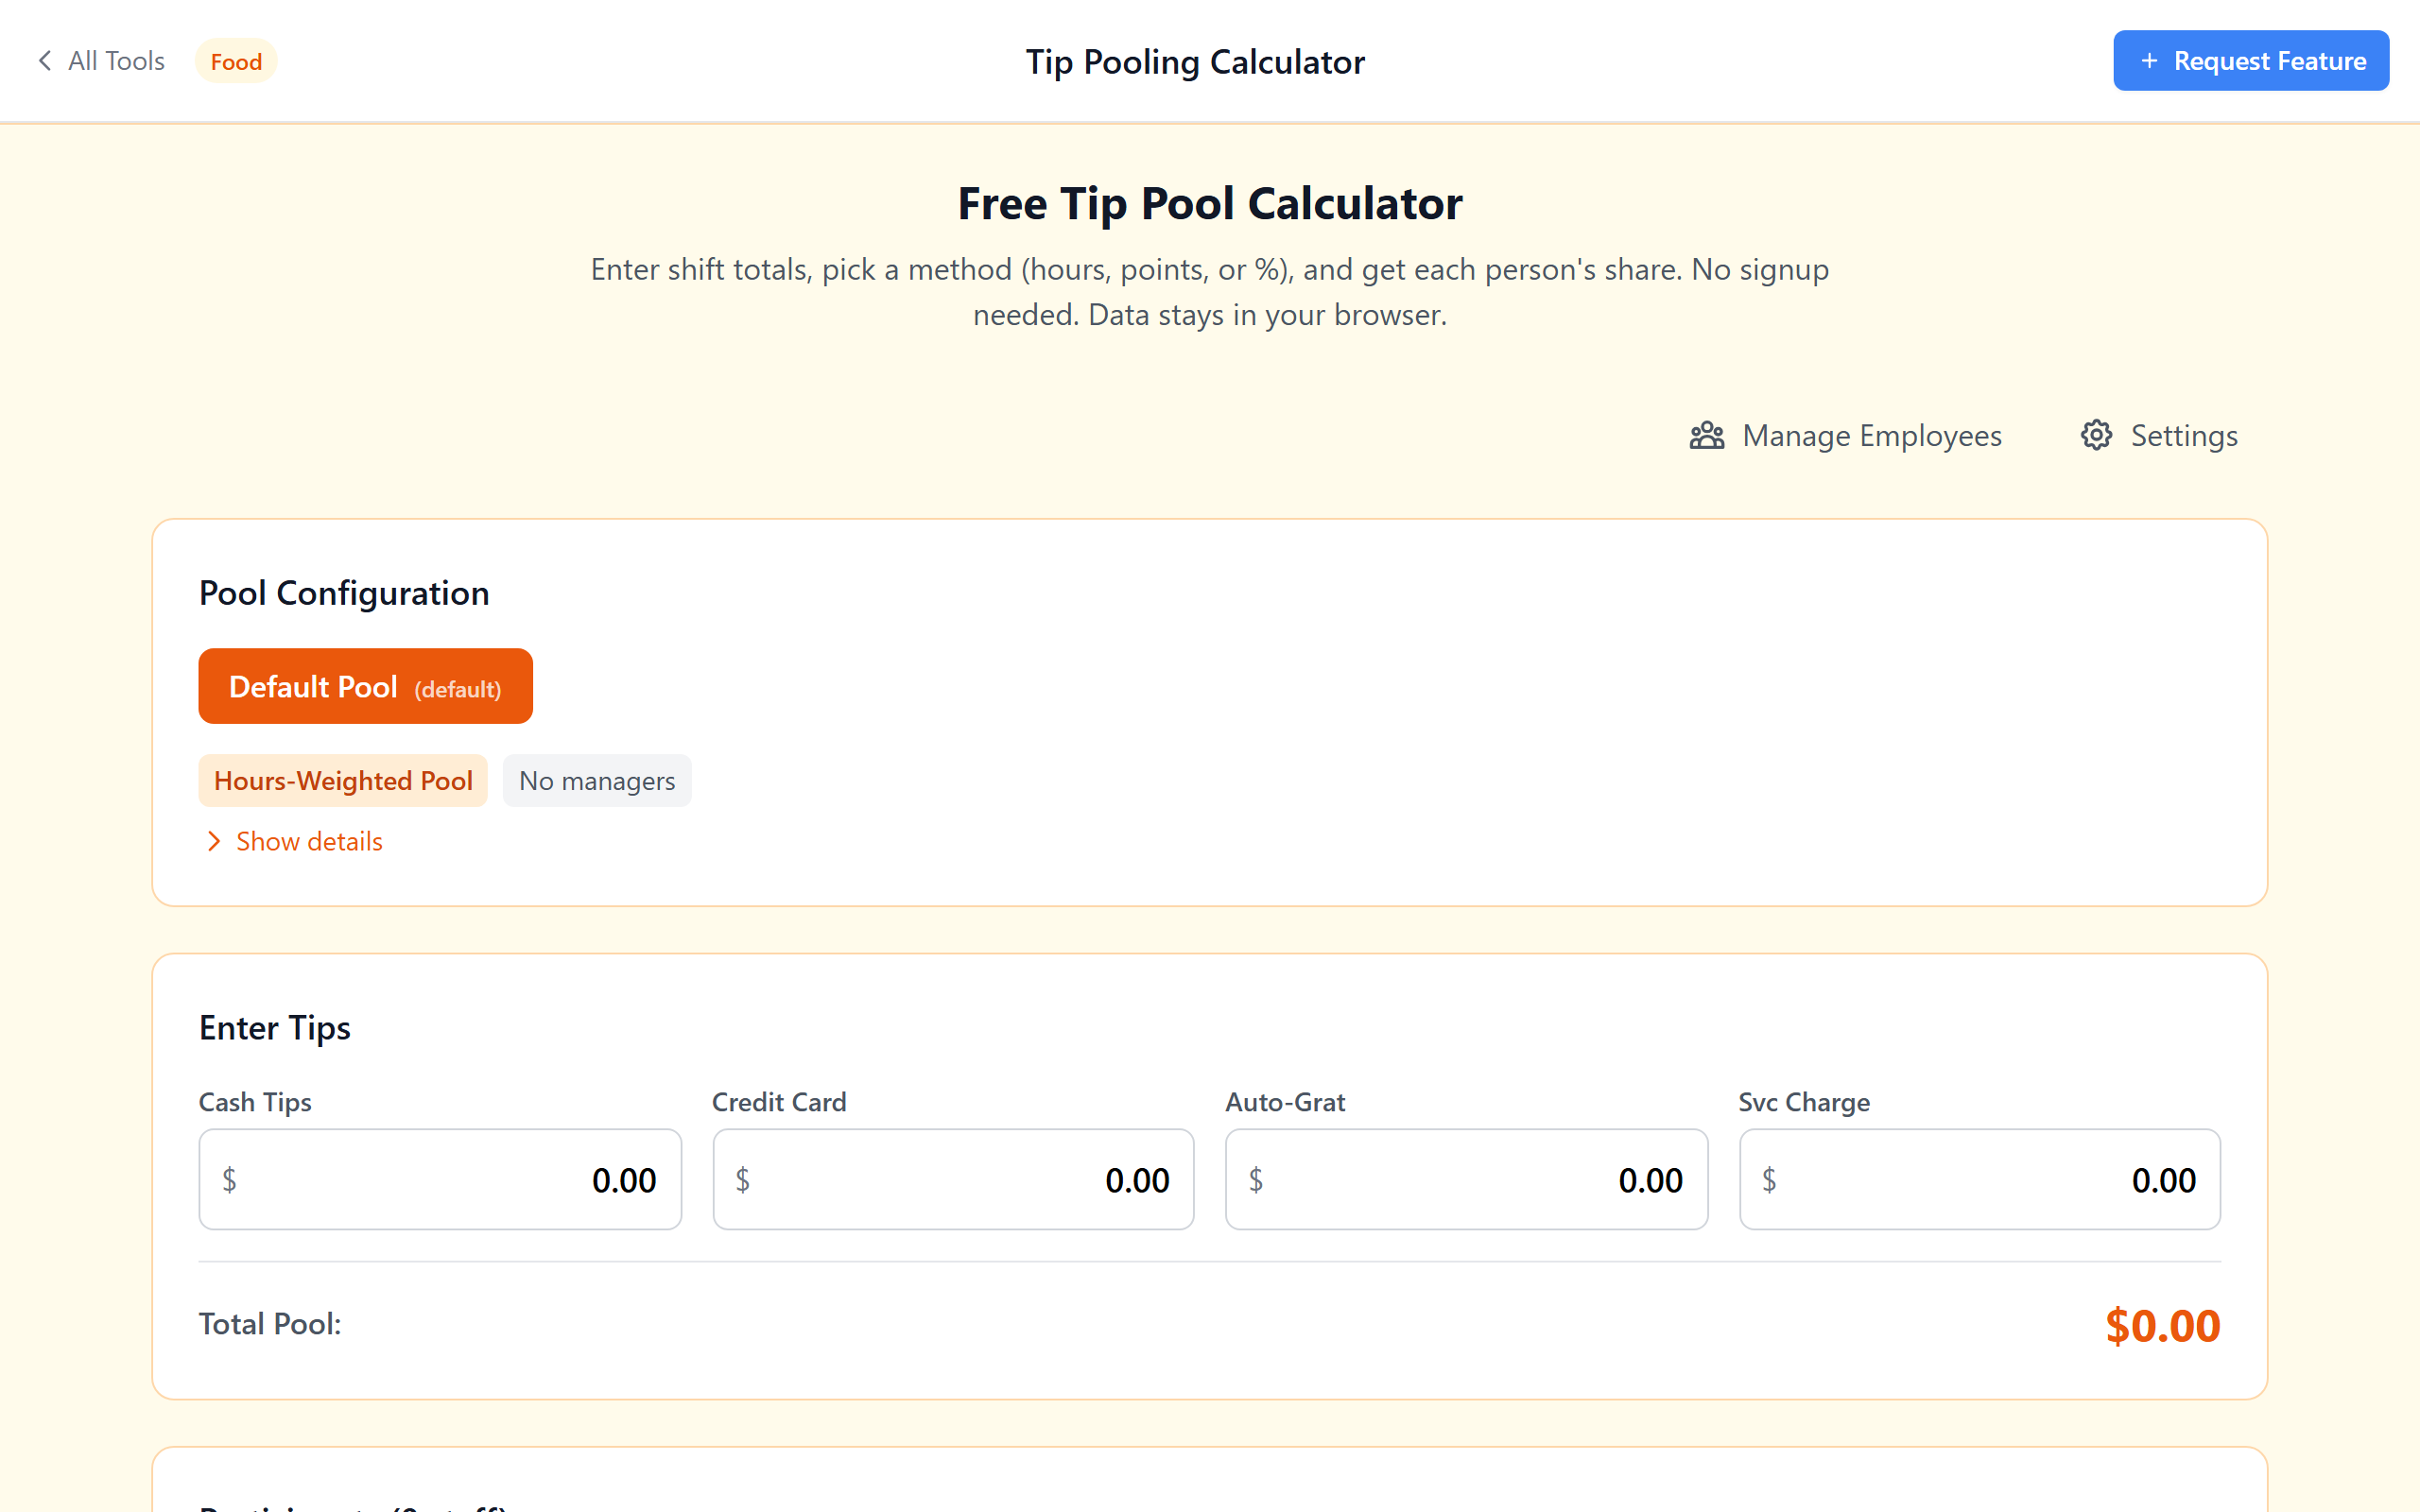Image resolution: width=2420 pixels, height=1512 pixels.
Task: Click the Food category label
Action: (x=235, y=61)
